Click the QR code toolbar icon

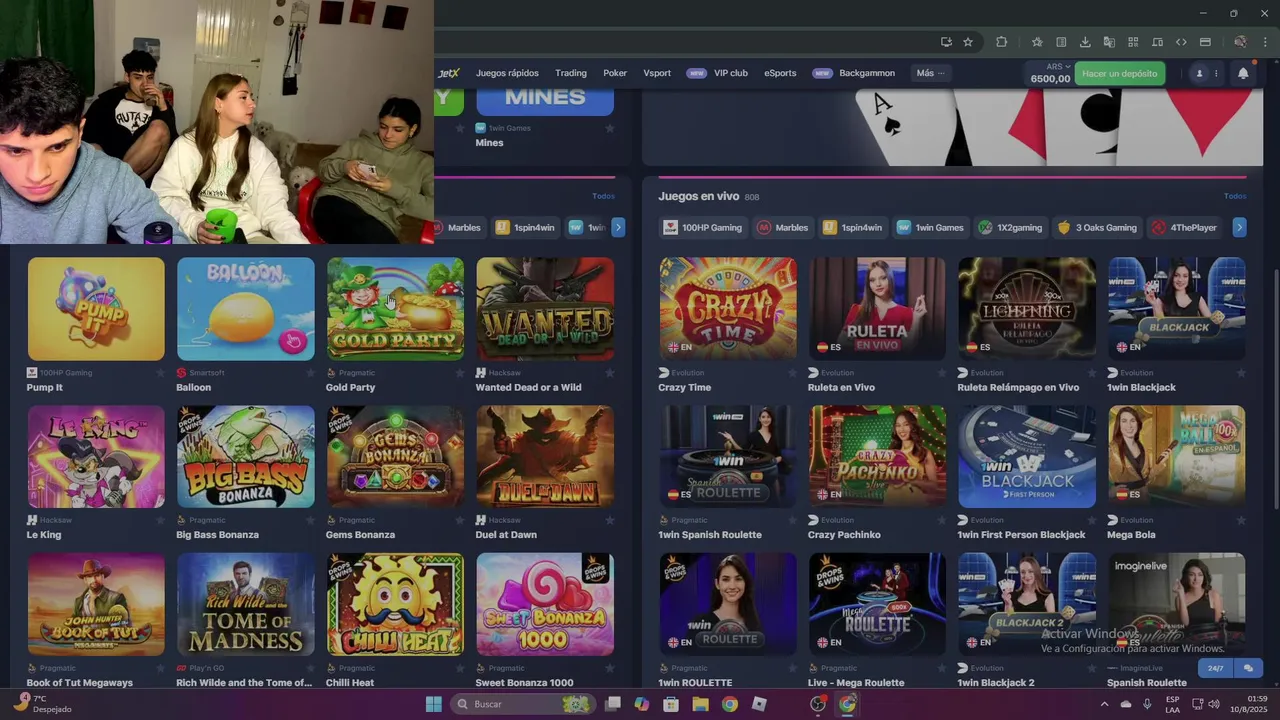1133,42
